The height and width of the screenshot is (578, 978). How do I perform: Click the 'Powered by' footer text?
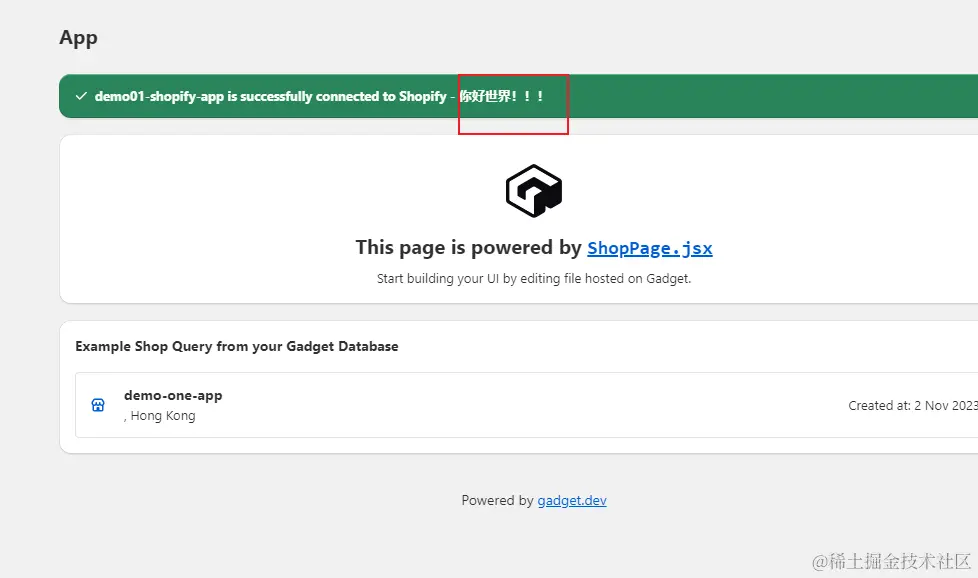coord(497,500)
